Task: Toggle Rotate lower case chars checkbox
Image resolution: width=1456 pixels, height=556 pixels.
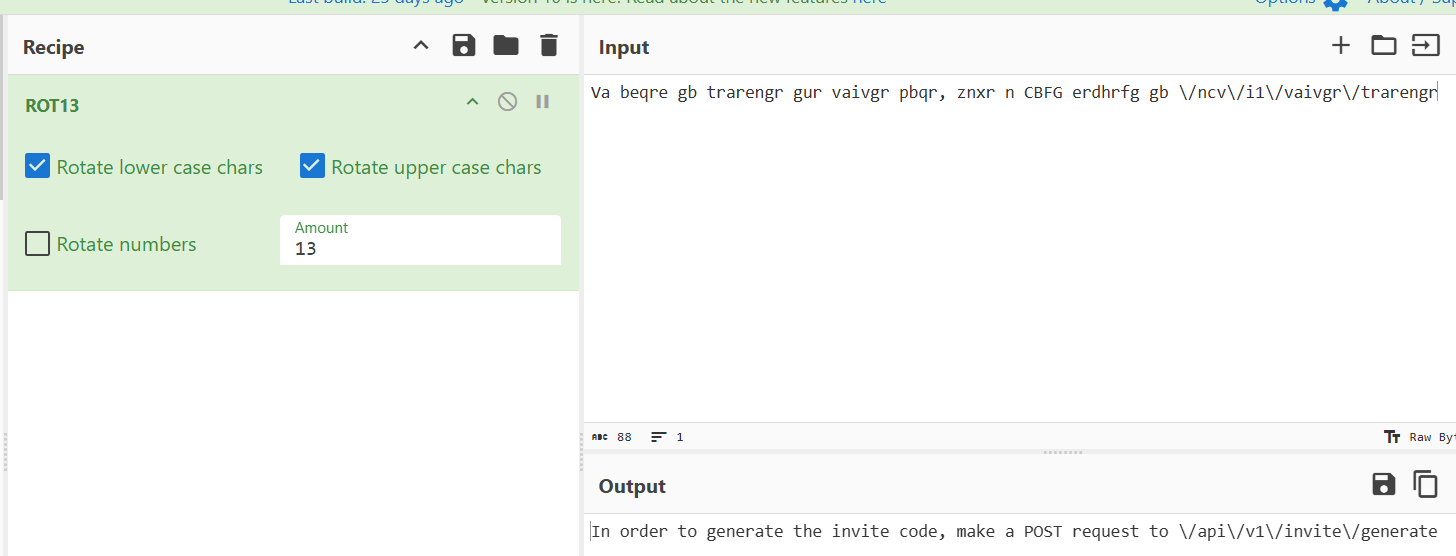Action: (x=37, y=166)
